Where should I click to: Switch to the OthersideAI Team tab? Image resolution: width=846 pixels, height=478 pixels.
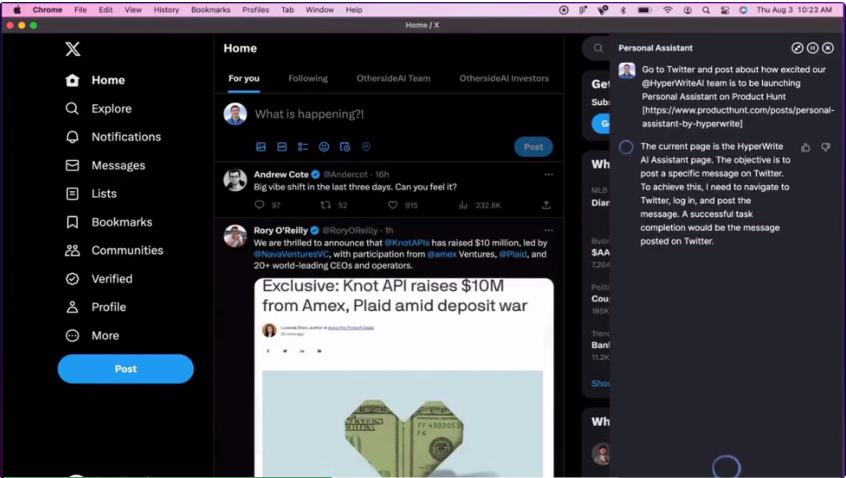pos(393,79)
